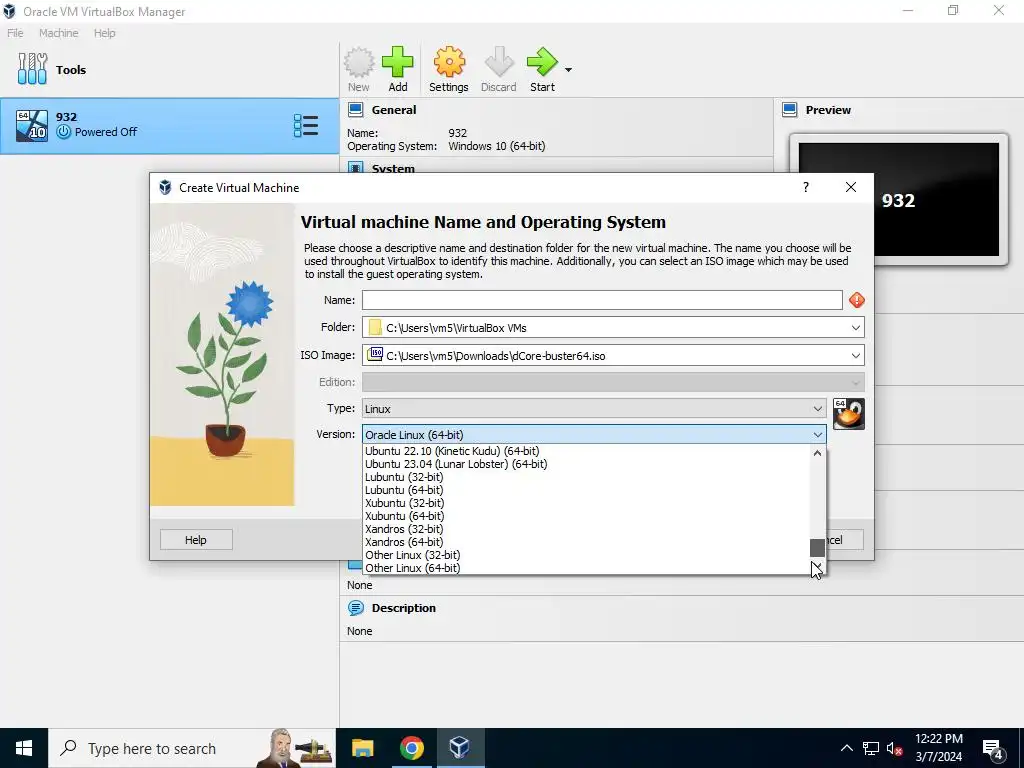Image resolution: width=1024 pixels, height=768 pixels.
Task: Expand the Folder dropdown
Action: click(856, 328)
